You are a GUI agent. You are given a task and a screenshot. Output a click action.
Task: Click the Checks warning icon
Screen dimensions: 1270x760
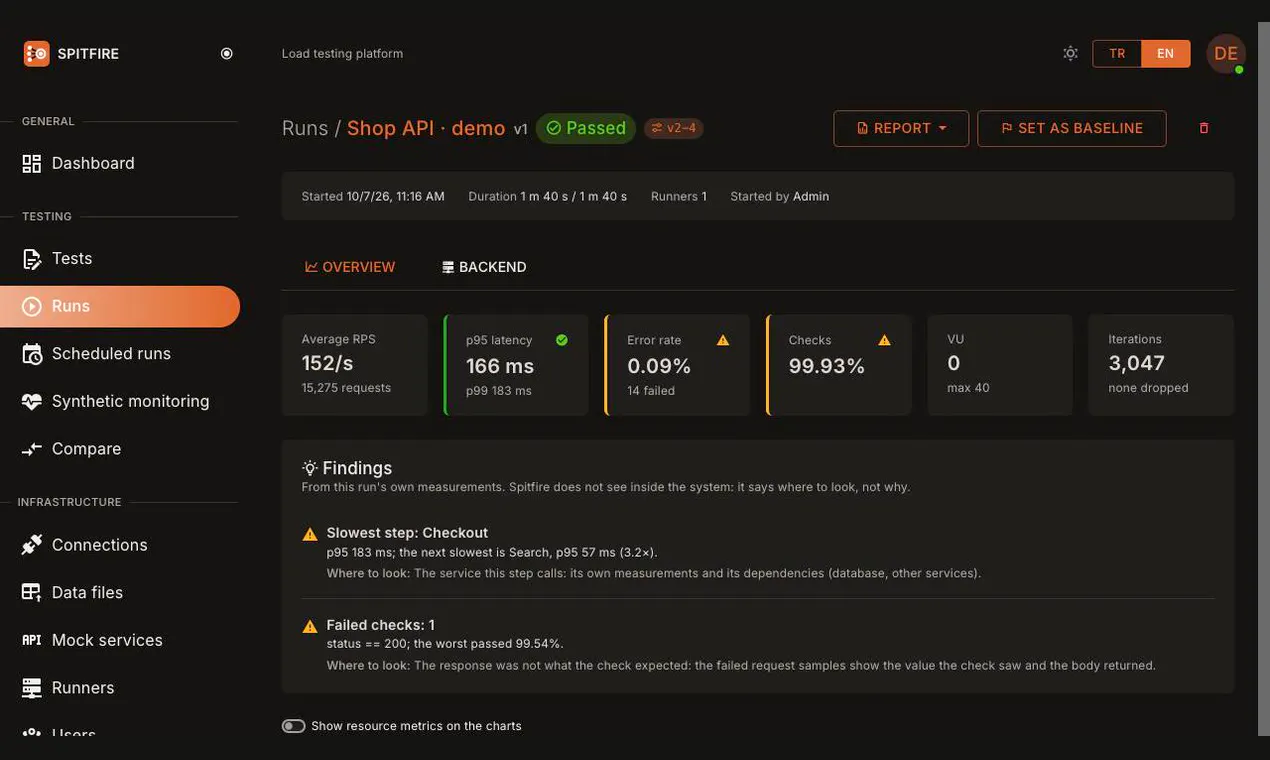(x=884, y=340)
